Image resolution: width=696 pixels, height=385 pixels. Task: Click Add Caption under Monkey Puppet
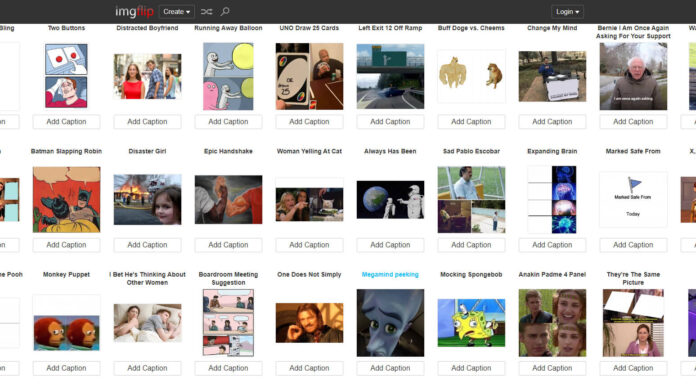(66, 368)
